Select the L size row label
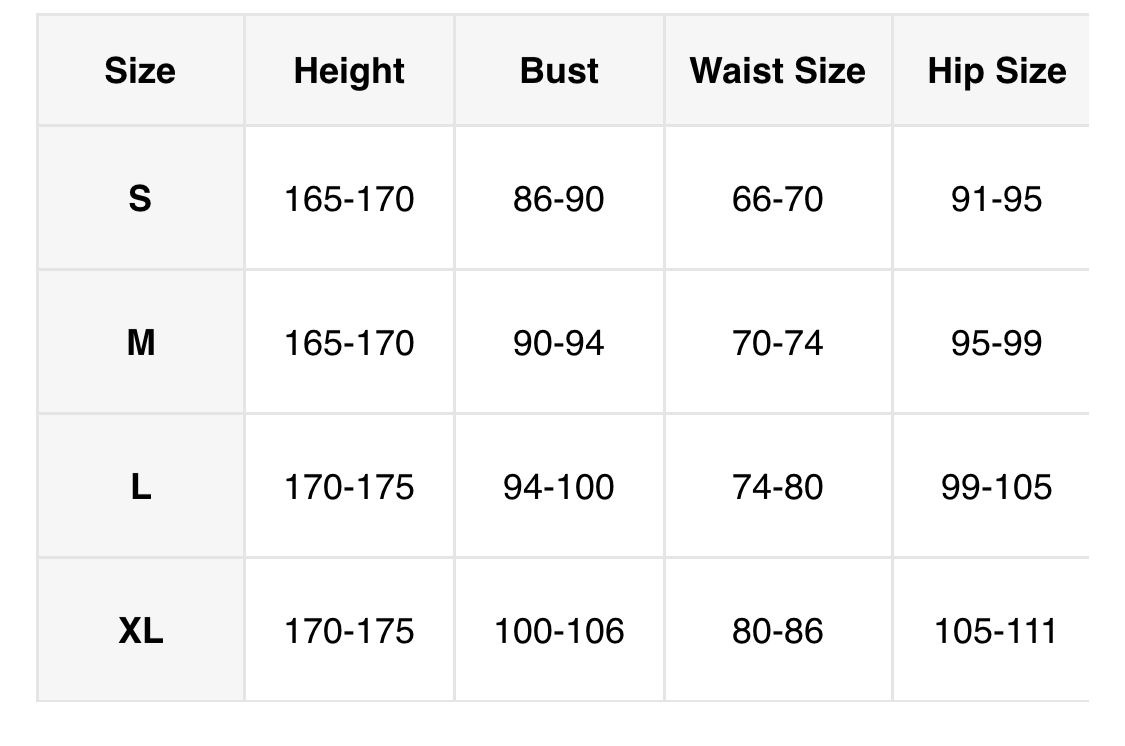The height and width of the screenshot is (746, 1125). point(140,487)
